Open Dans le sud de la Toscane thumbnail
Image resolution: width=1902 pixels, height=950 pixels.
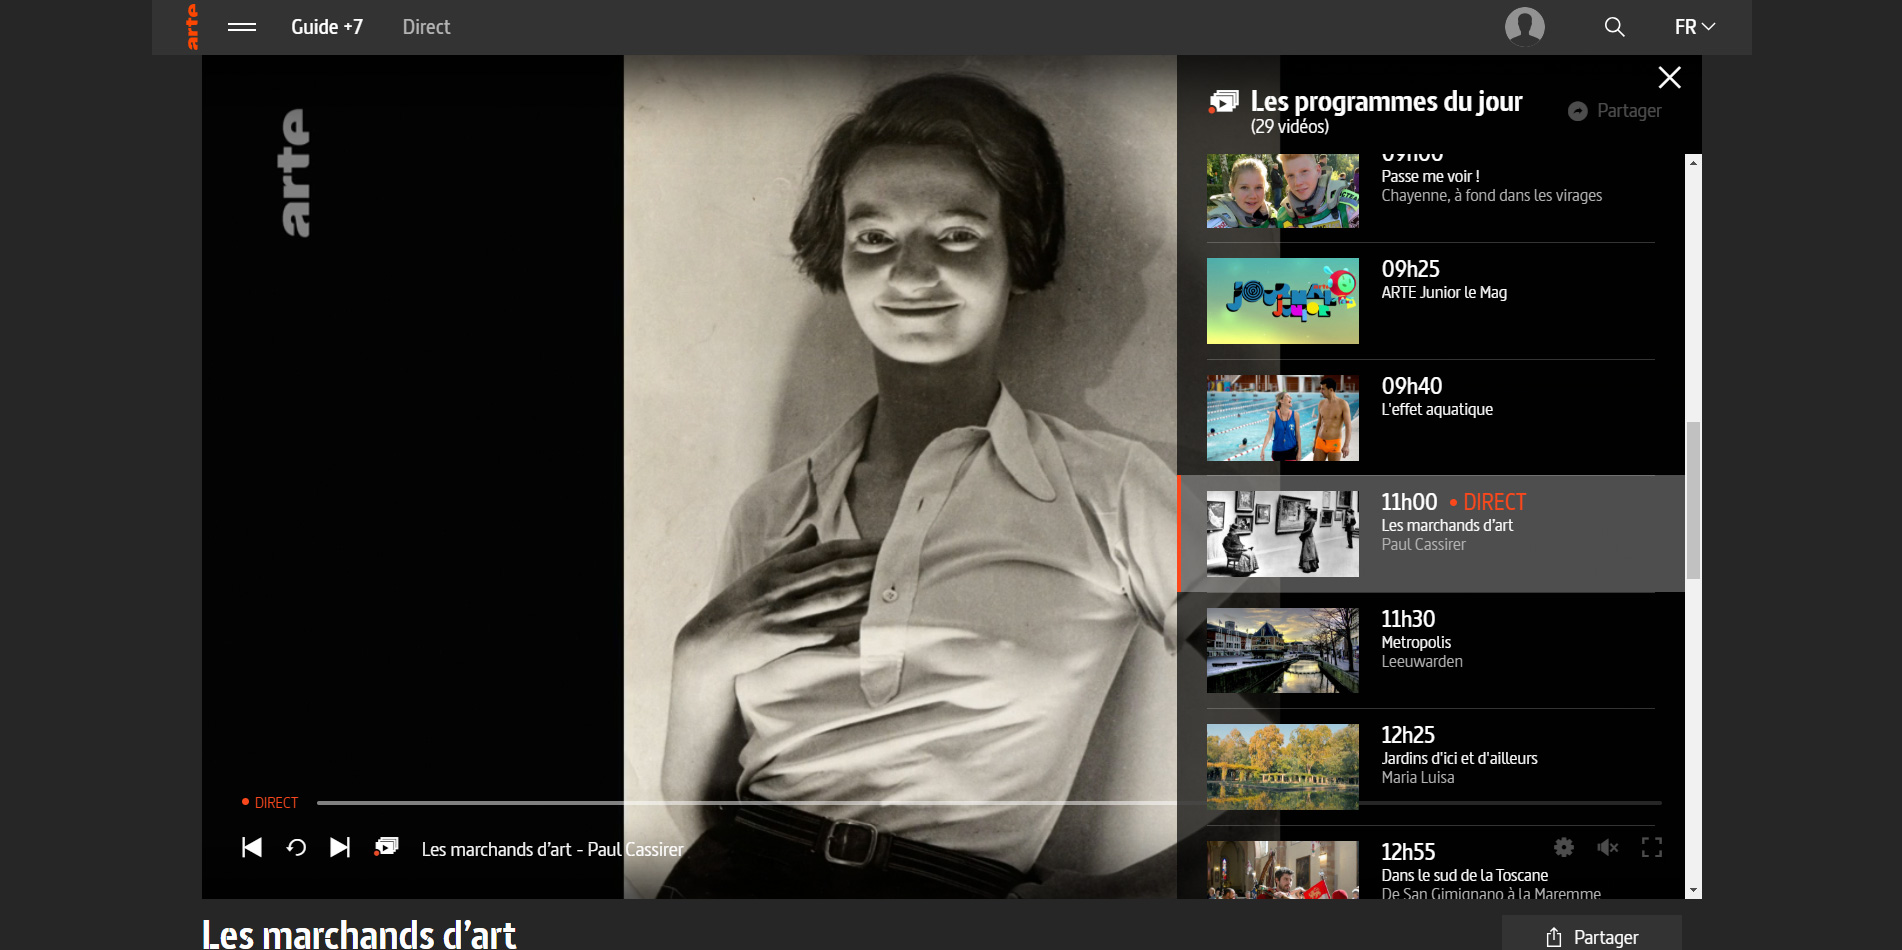click(x=1283, y=870)
